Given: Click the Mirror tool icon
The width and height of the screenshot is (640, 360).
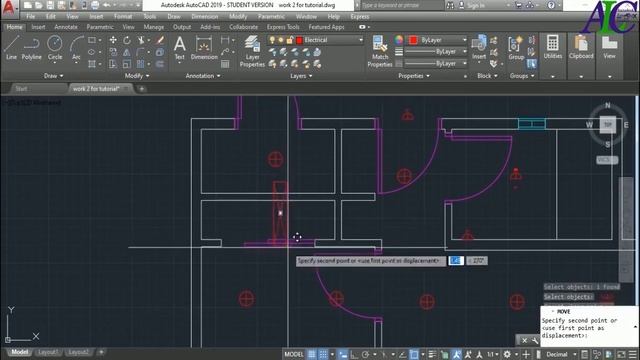Looking at the screenshot, I should pos(127,52).
